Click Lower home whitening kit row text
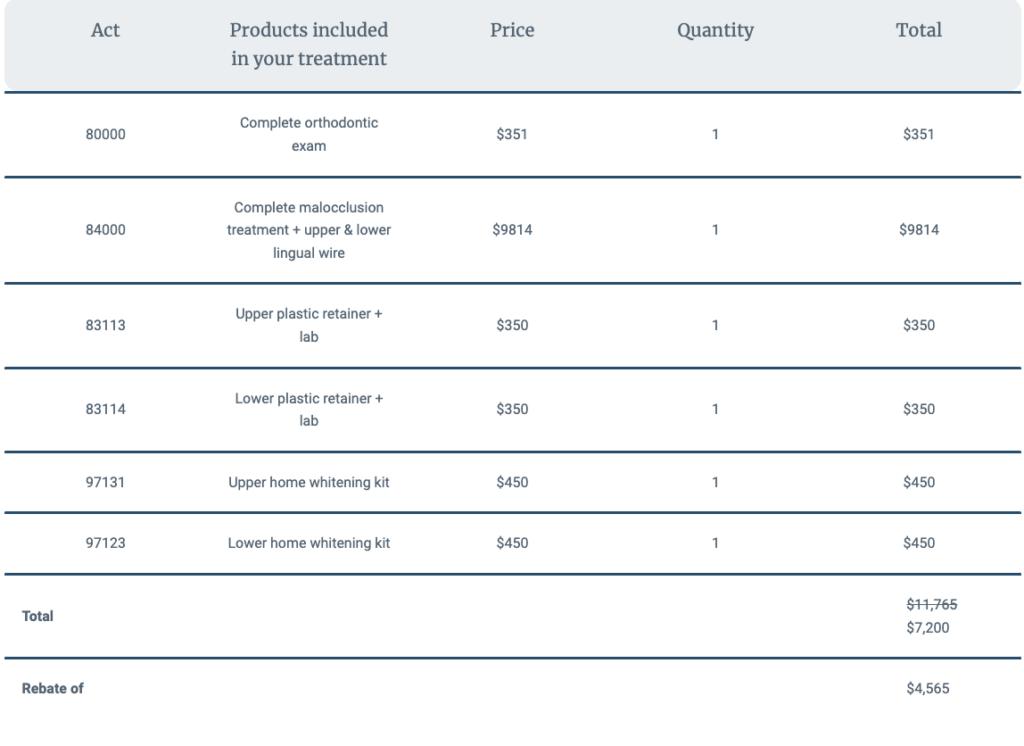1024x746 pixels. point(309,543)
